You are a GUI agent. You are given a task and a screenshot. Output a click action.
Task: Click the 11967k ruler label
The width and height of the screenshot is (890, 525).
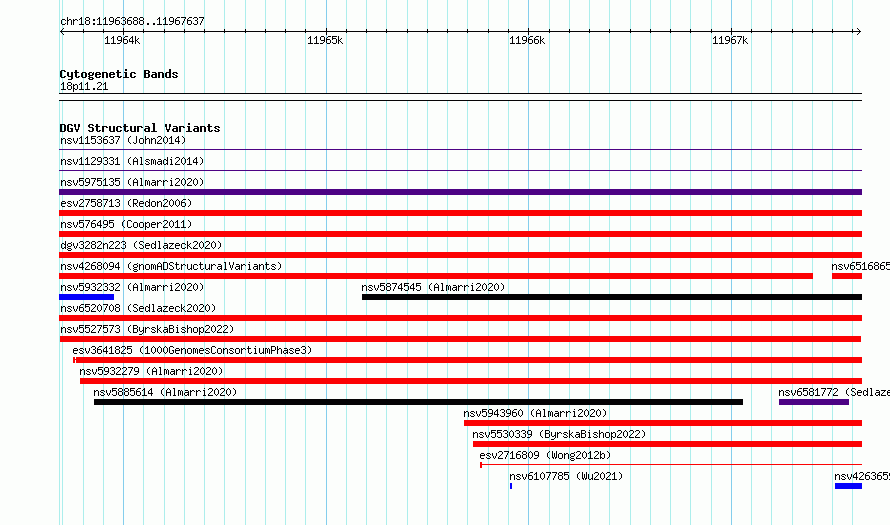[730, 40]
